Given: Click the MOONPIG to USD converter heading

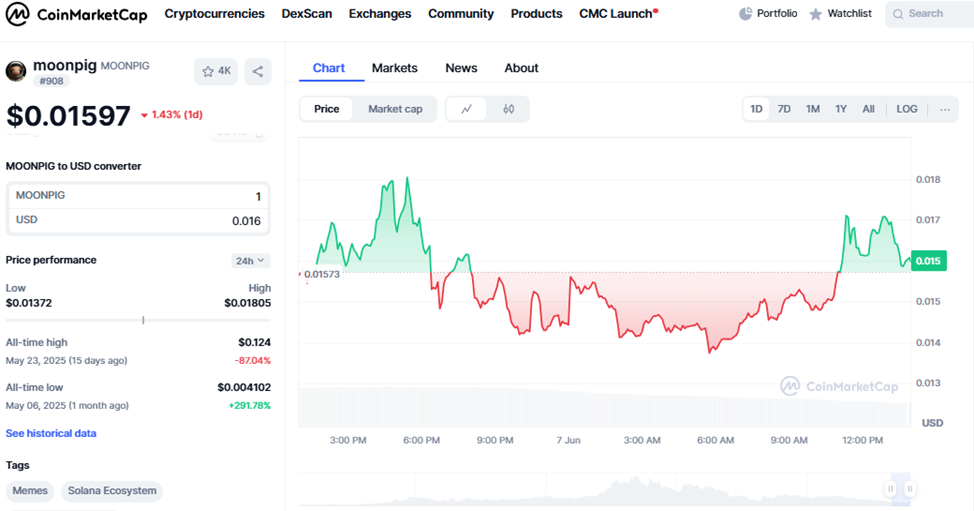Looking at the screenshot, I should point(73,166).
